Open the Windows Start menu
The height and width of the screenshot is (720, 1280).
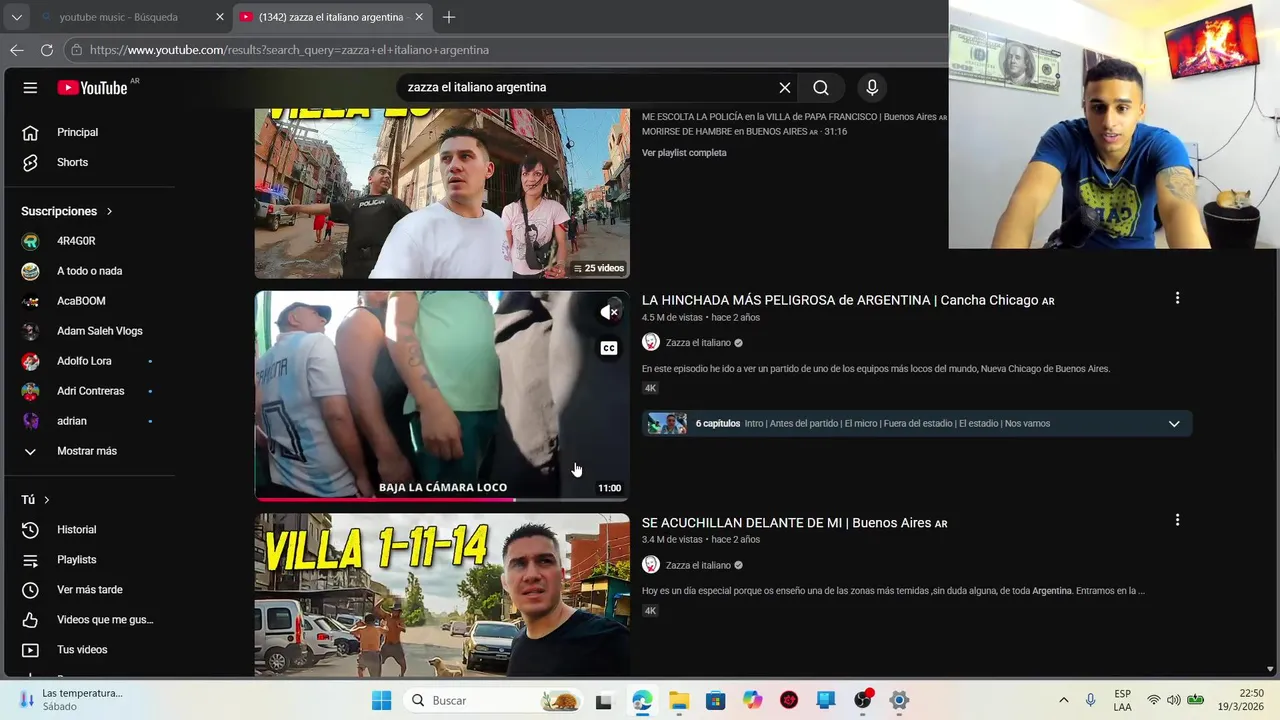click(x=381, y=700)
